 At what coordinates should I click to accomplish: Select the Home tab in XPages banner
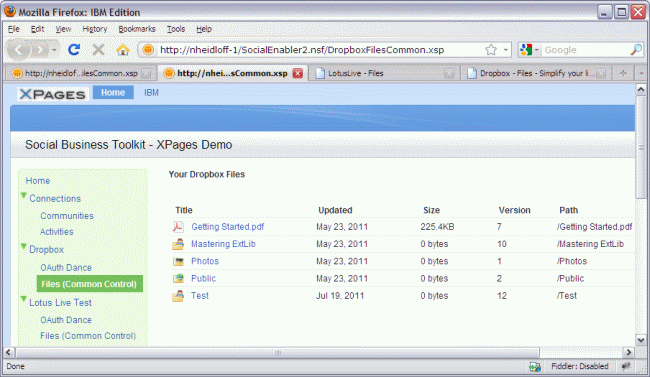pyautogui.click(x=113, y=92)
